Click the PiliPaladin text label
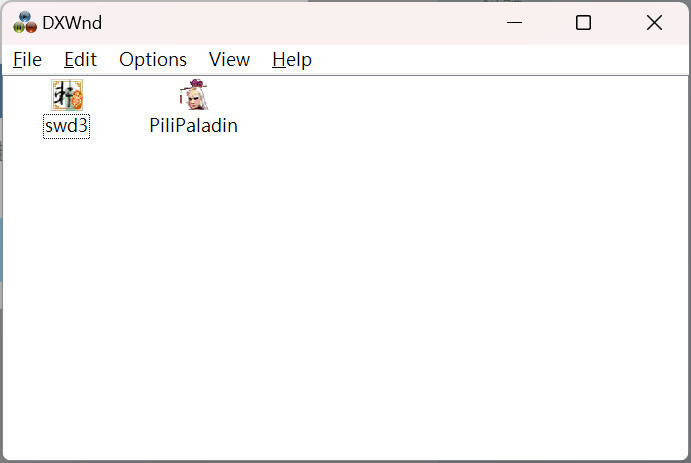Screen dimensions: 691x463 coord(193,126)
